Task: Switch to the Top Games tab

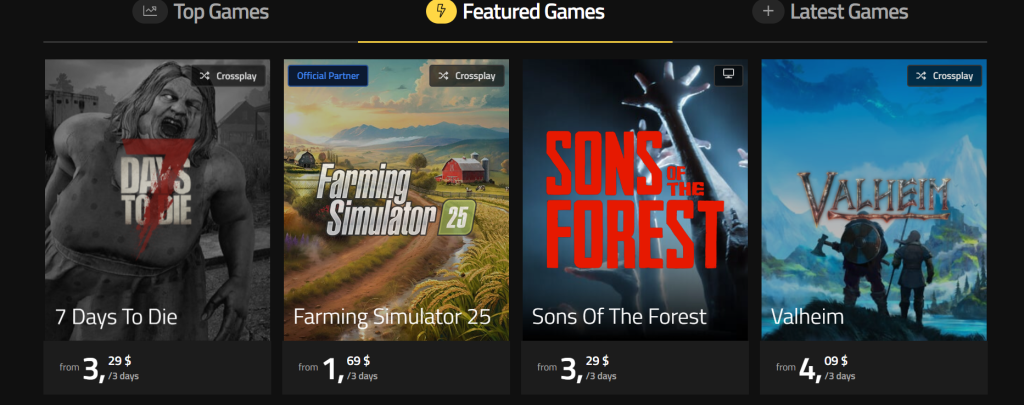Action: (220, 12)
